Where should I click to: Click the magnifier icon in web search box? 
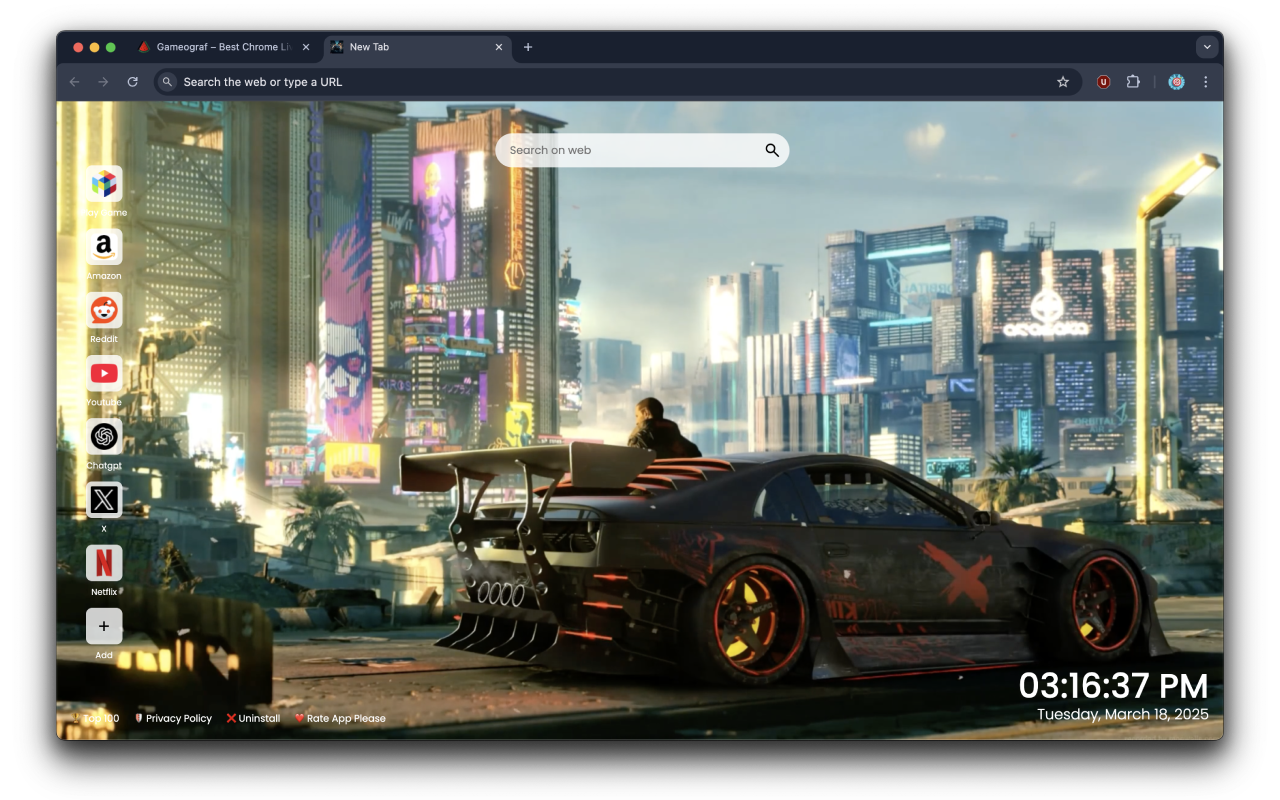click(772, 150)
